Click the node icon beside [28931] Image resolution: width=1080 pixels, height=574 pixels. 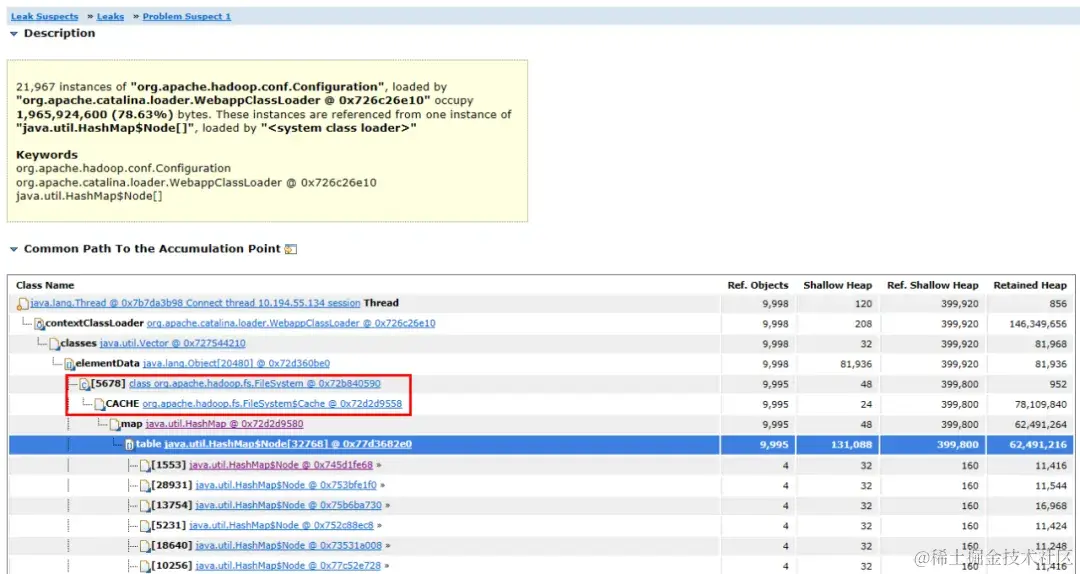coord(145,486)
